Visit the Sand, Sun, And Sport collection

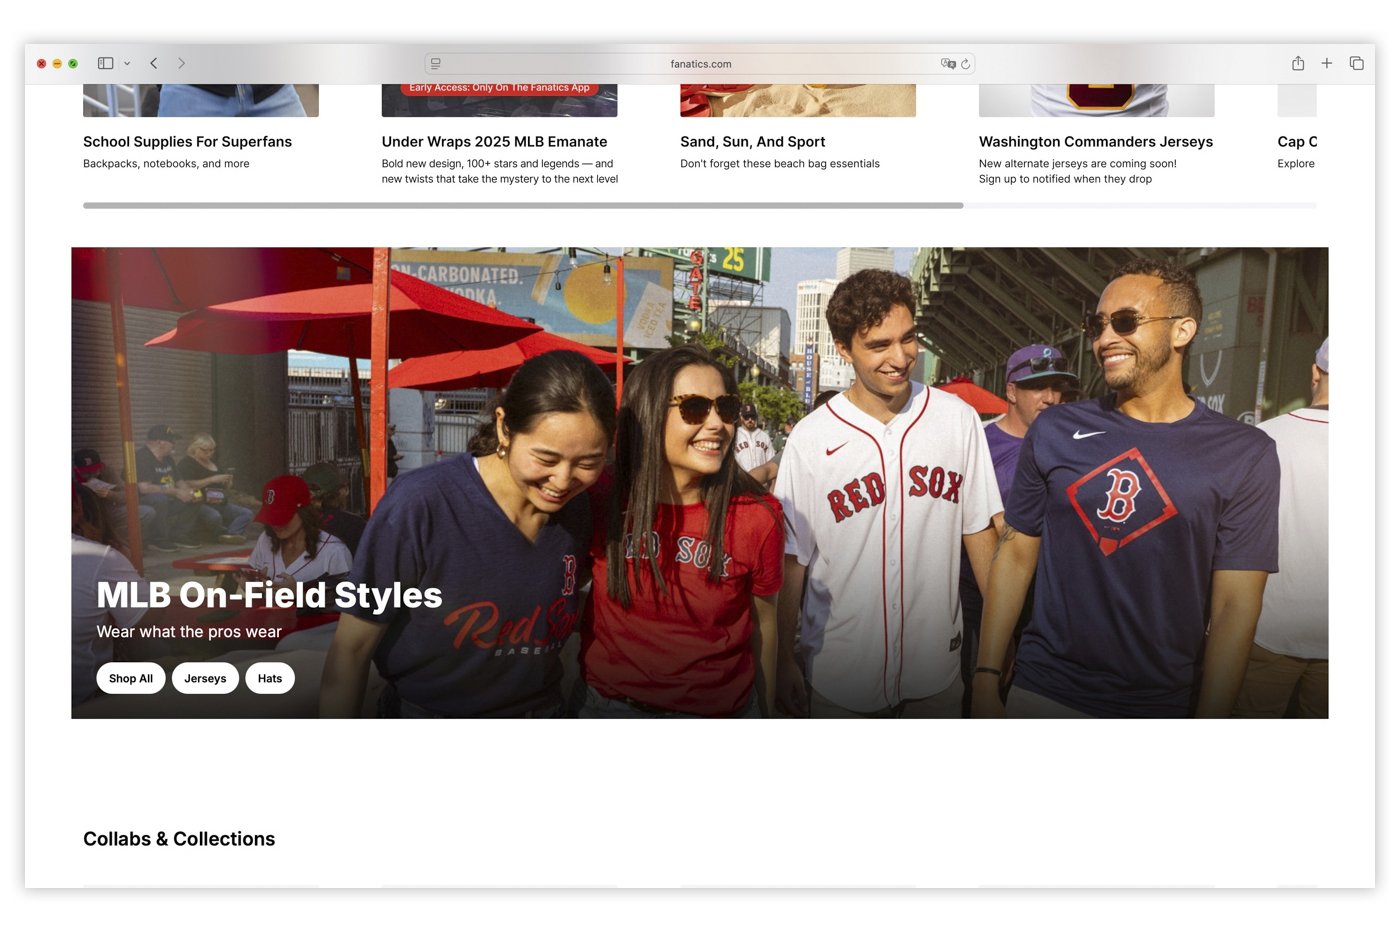(x=752, y=142)
